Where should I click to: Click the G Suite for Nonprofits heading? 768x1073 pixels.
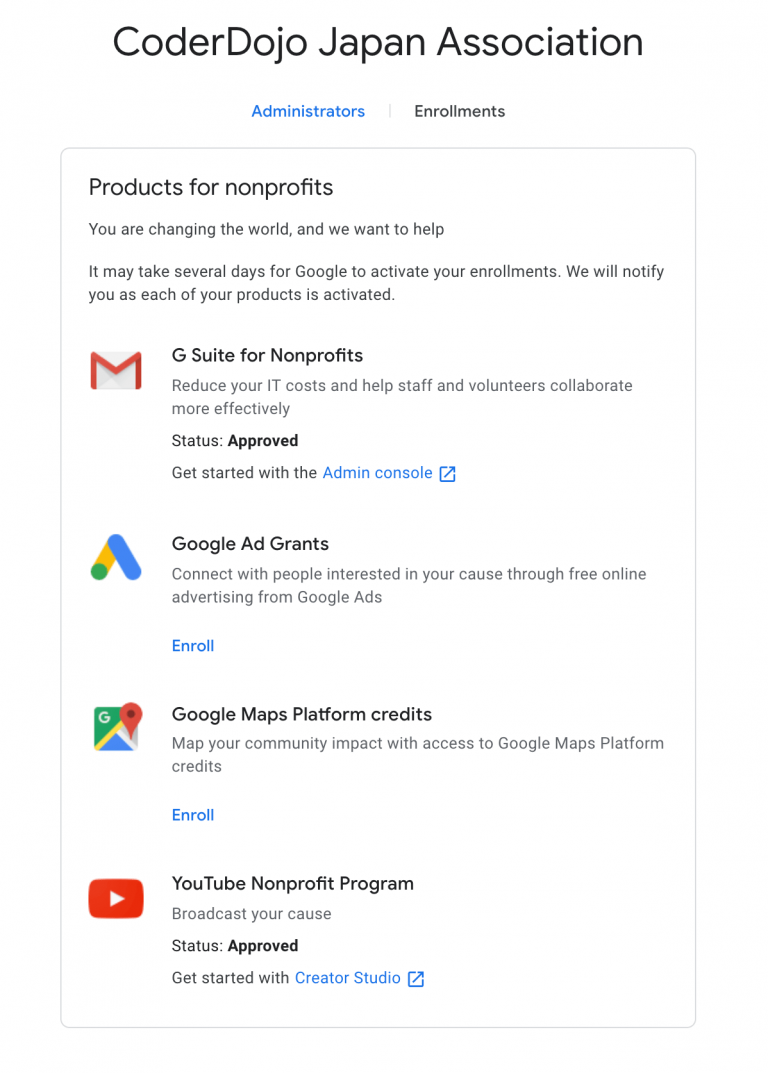coord(267,356)
